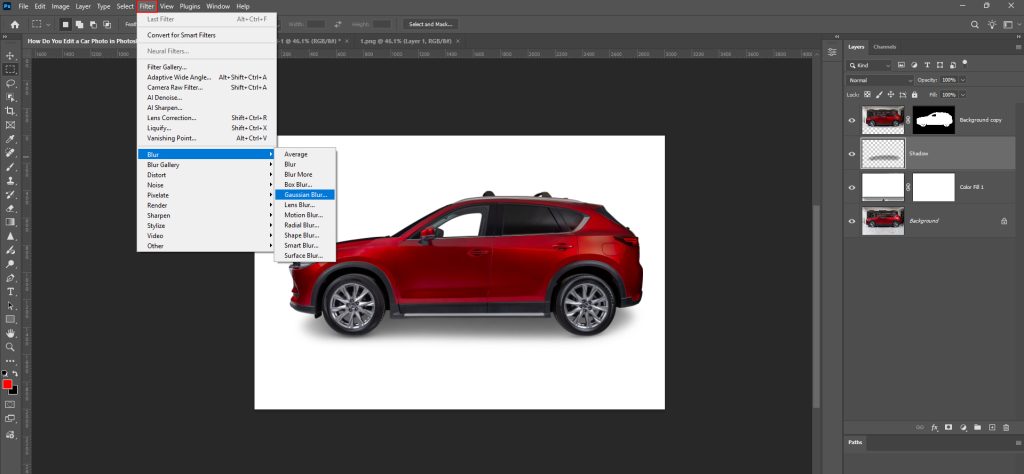Choose Gaussian Blur from the Blur submenu
Image resolution: width=1024 pixels, height=474 pixels.
pos(305,195)
